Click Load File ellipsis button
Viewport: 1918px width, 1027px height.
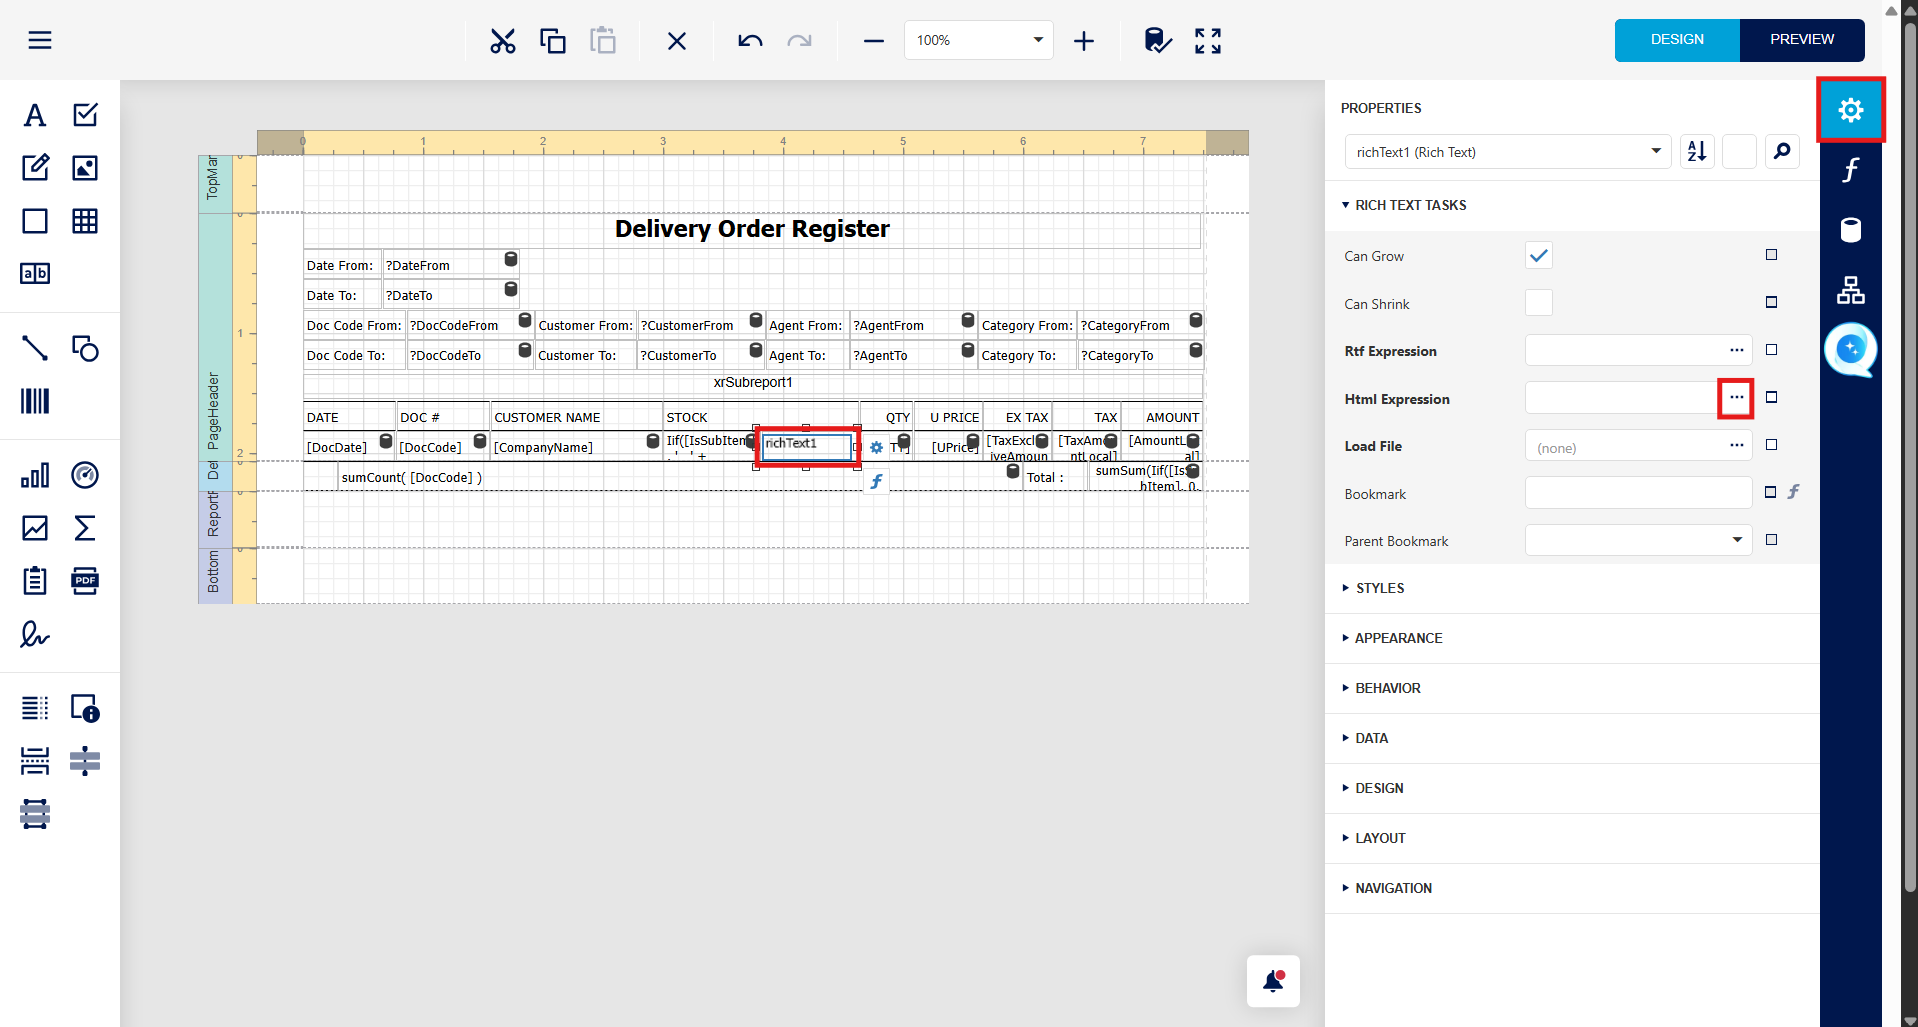(x=1736, y=446)
